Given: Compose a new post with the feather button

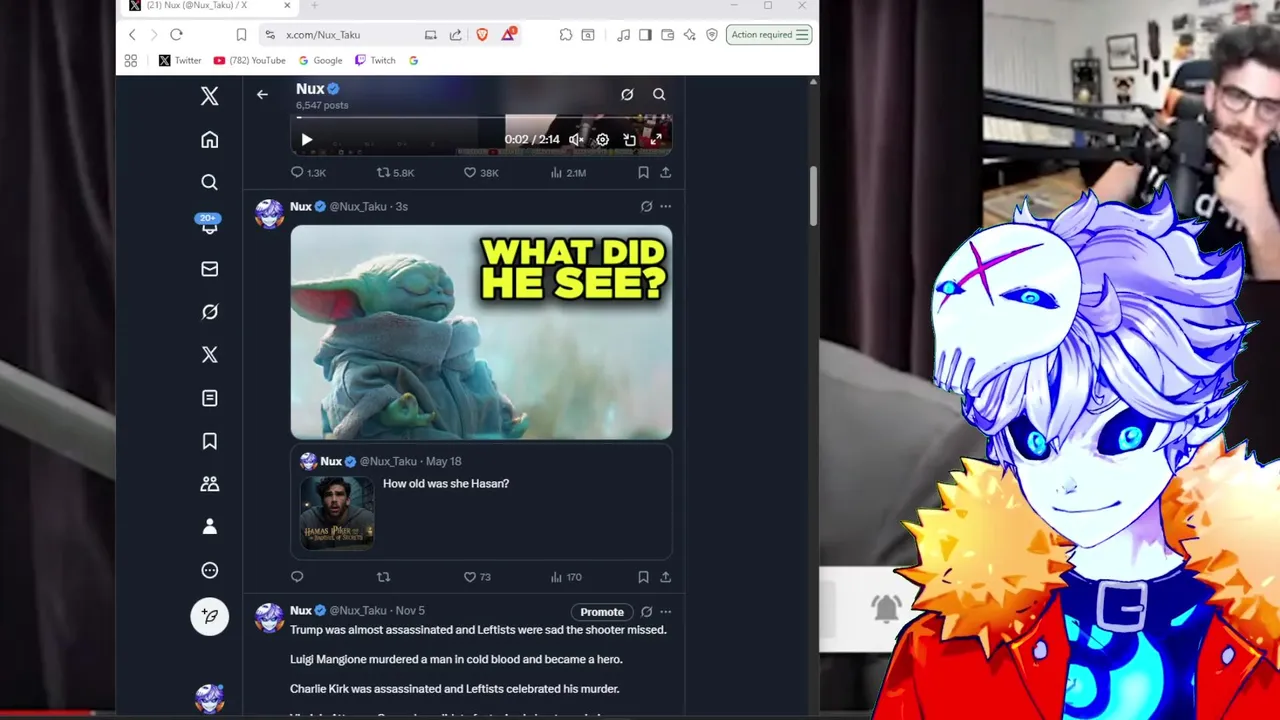Looking at the screenshot, I should (209, 616).
